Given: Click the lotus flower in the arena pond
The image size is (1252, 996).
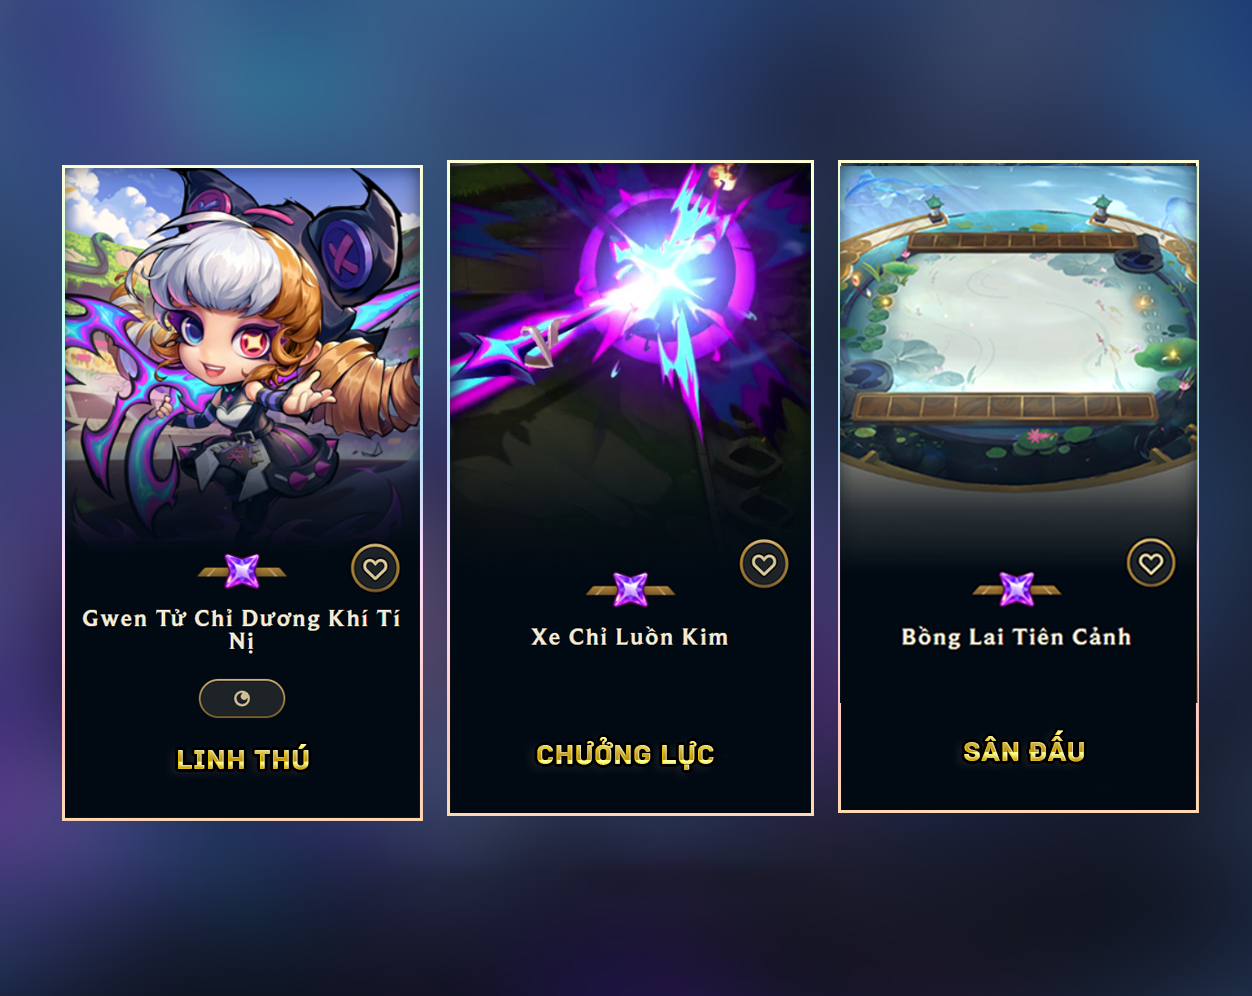Looking at the screenshot, I should (1034, 437).
